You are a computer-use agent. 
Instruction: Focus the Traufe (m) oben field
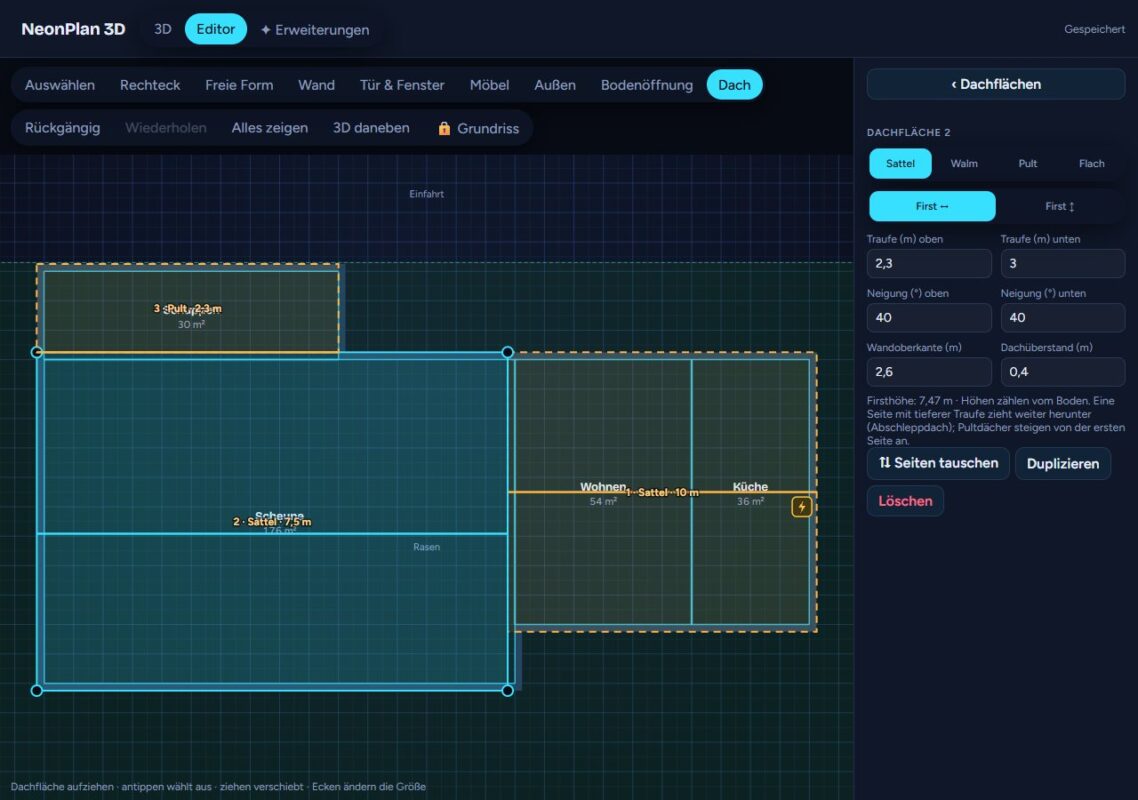(929, 264)
